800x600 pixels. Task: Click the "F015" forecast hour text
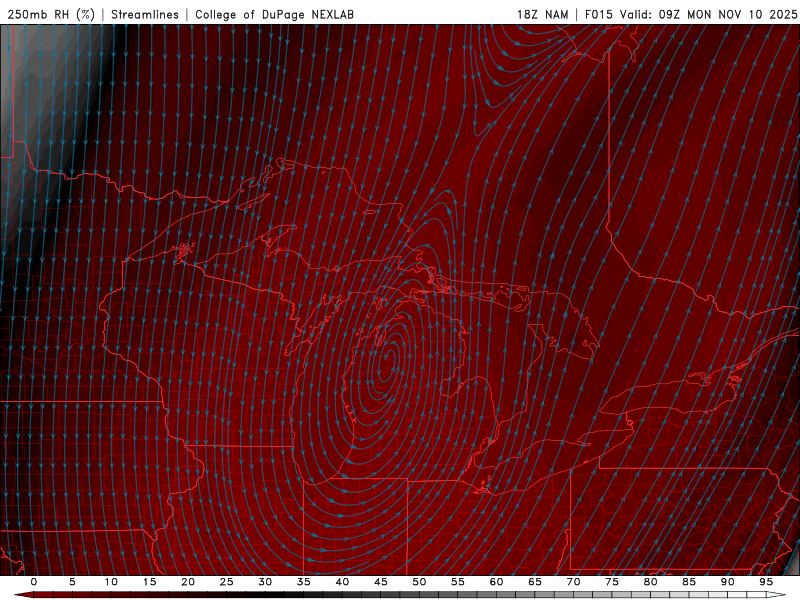click(x=598, y=14)
